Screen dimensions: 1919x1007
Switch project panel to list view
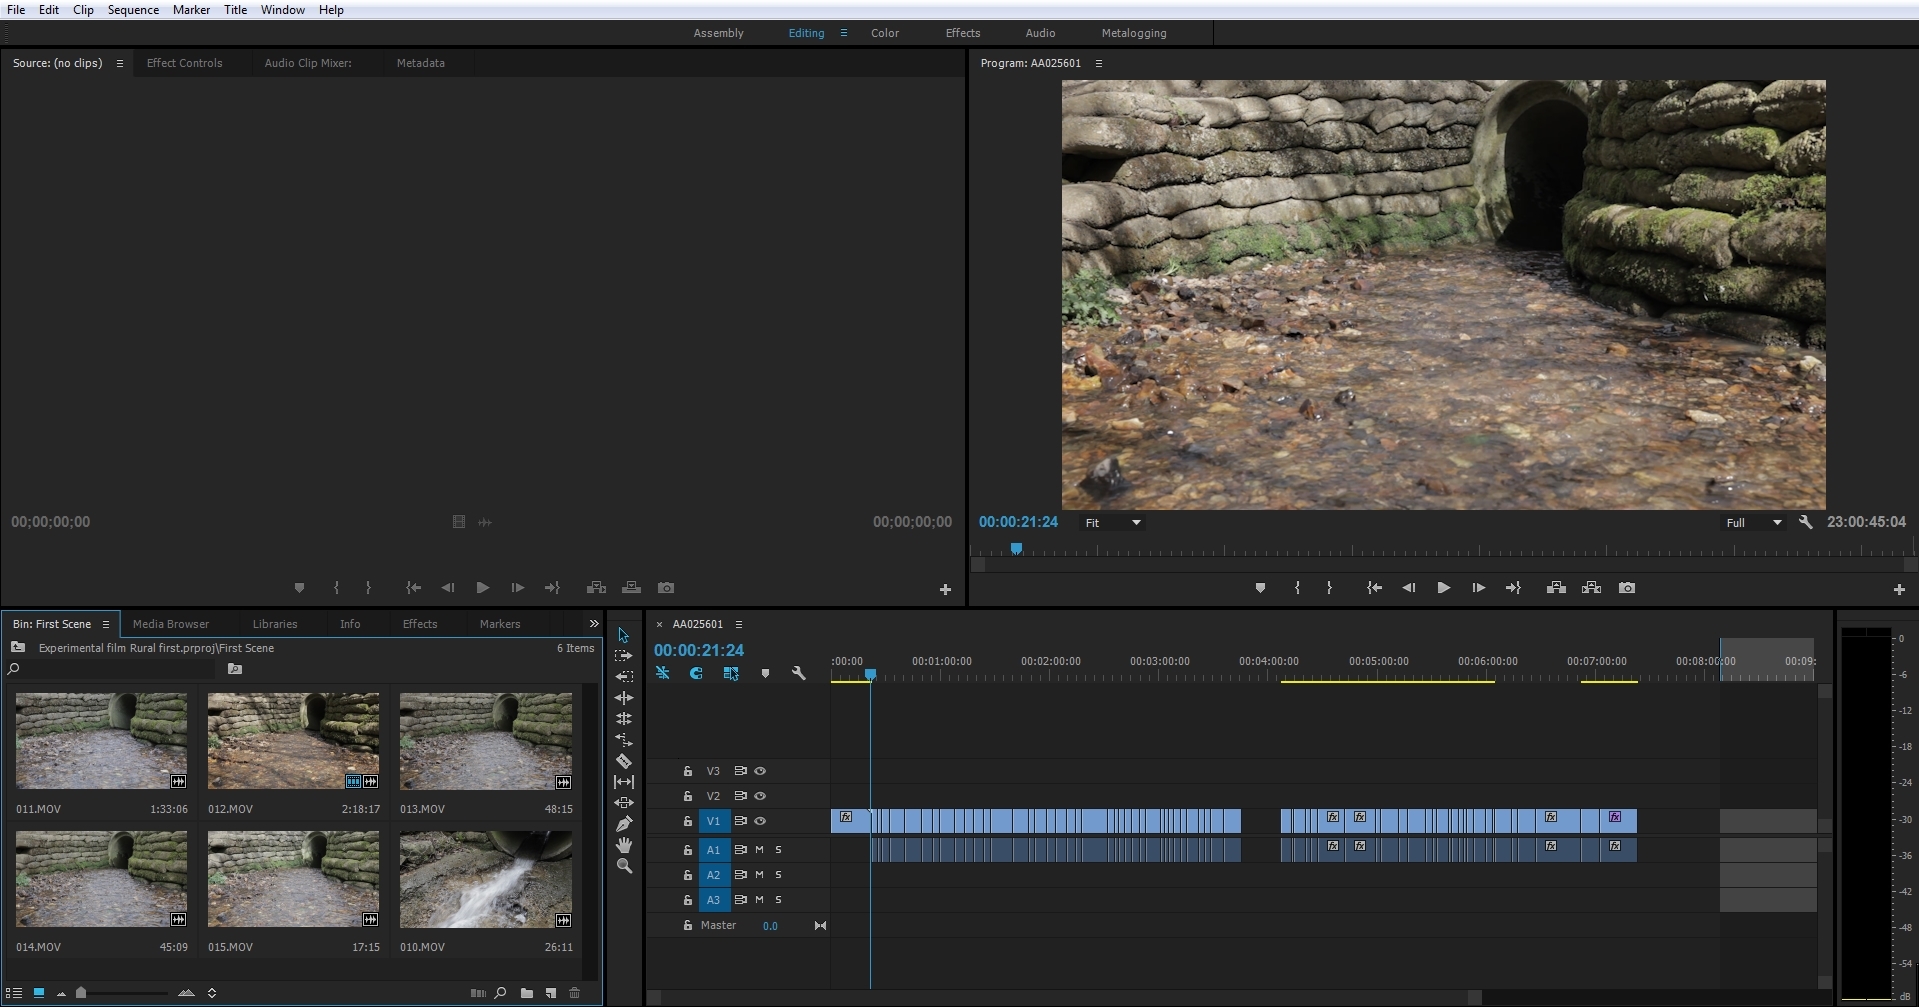tap(14, 993)
